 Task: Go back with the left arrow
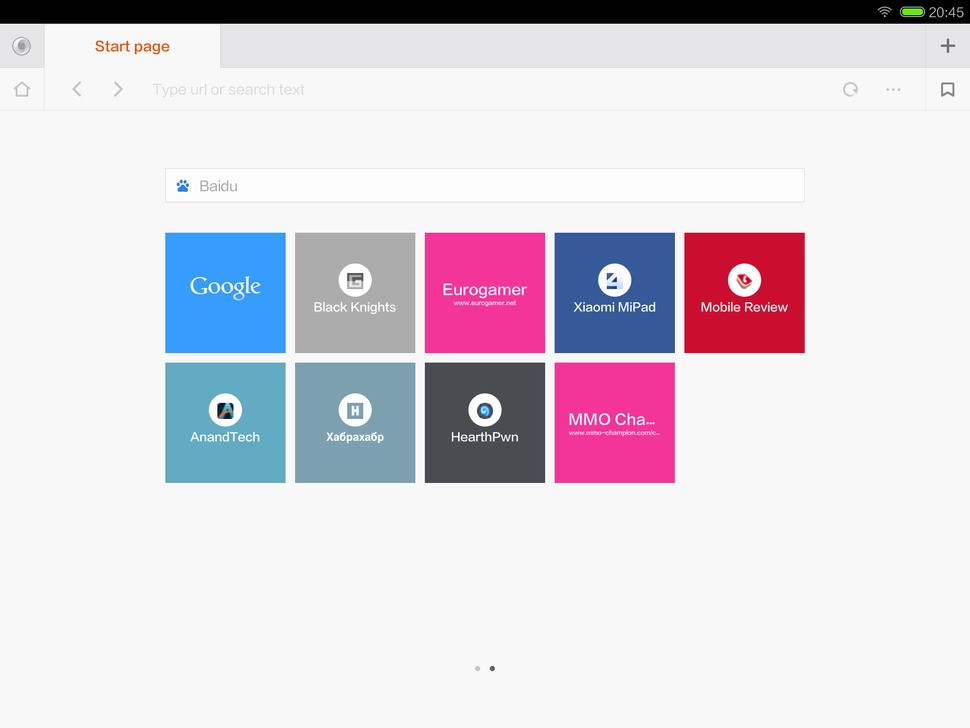pos(77,89)
